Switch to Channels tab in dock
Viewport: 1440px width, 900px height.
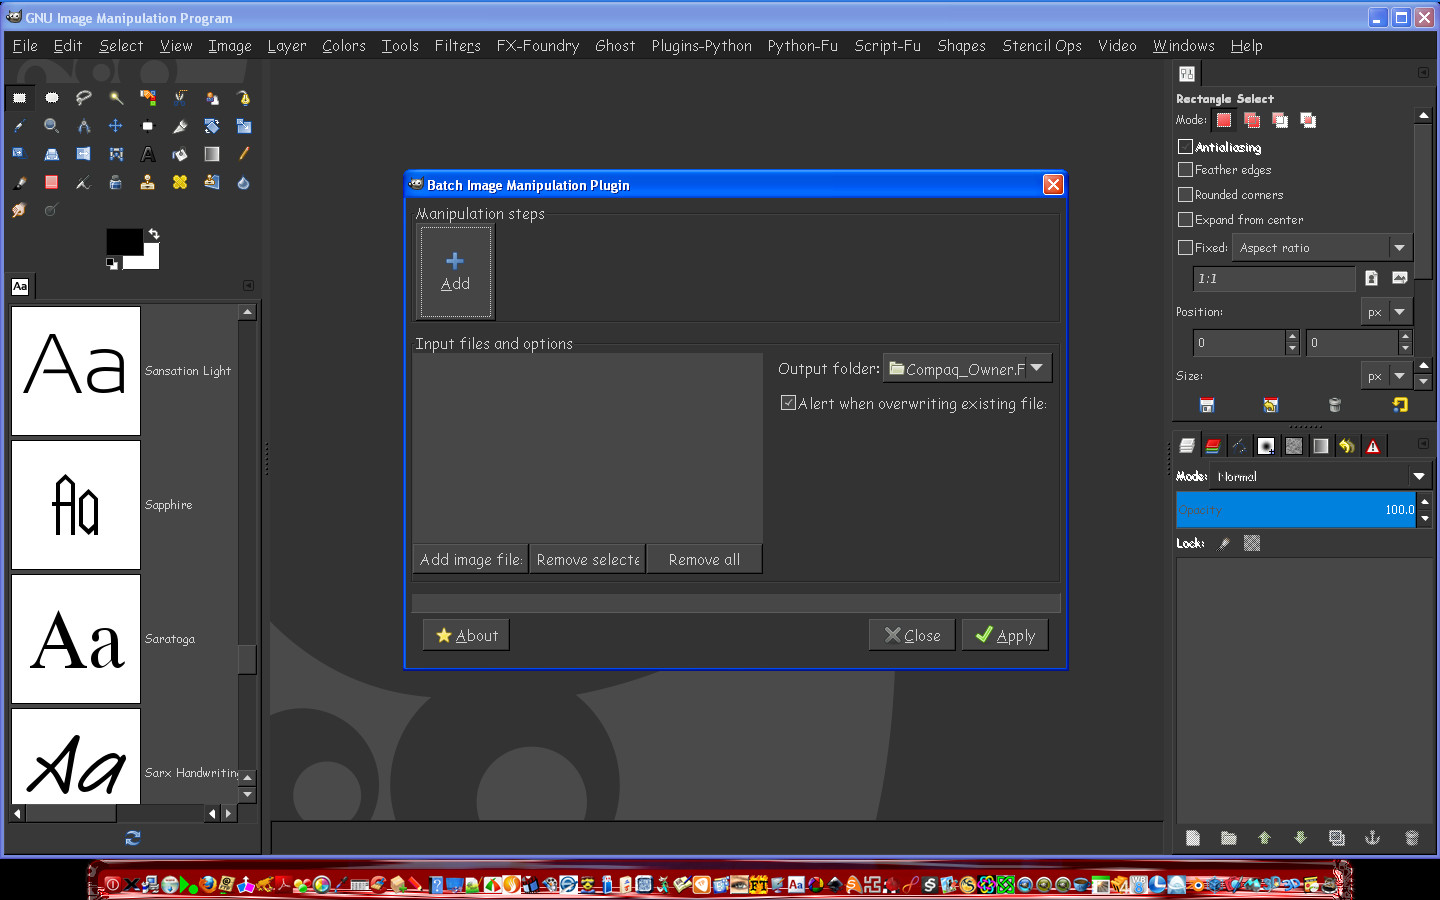(1213, 446)
